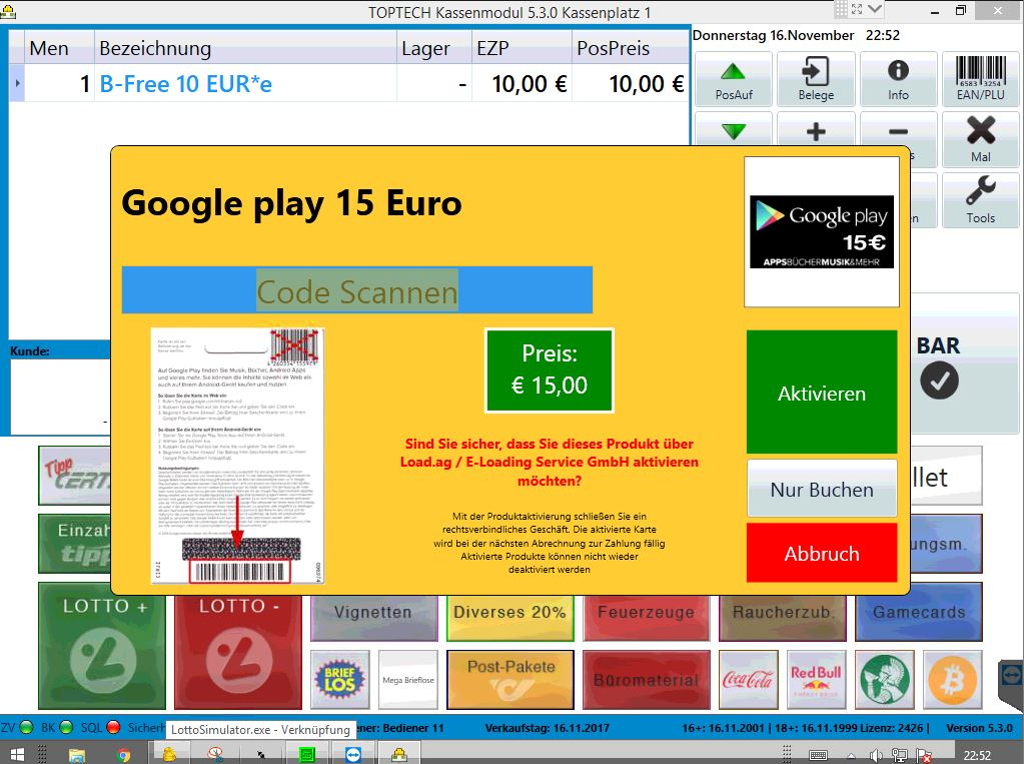Image resolution: width=1024 pixels, height=764 pixels.
Task: Click the PosAuf green up arrow
Action: [733, 80]
